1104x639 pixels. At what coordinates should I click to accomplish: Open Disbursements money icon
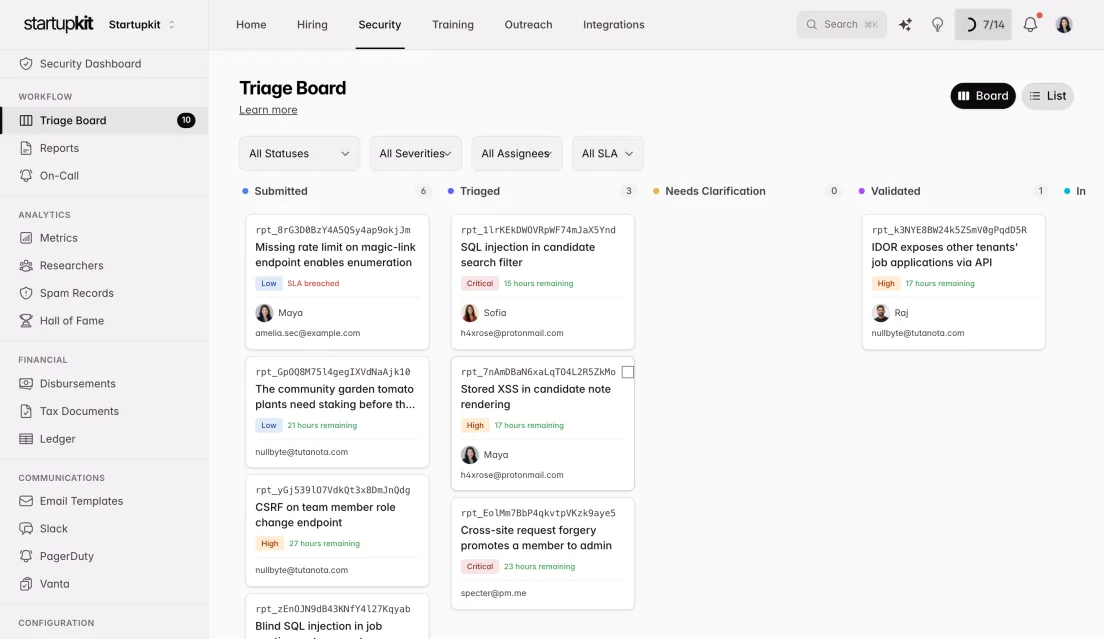coord(26,384)
